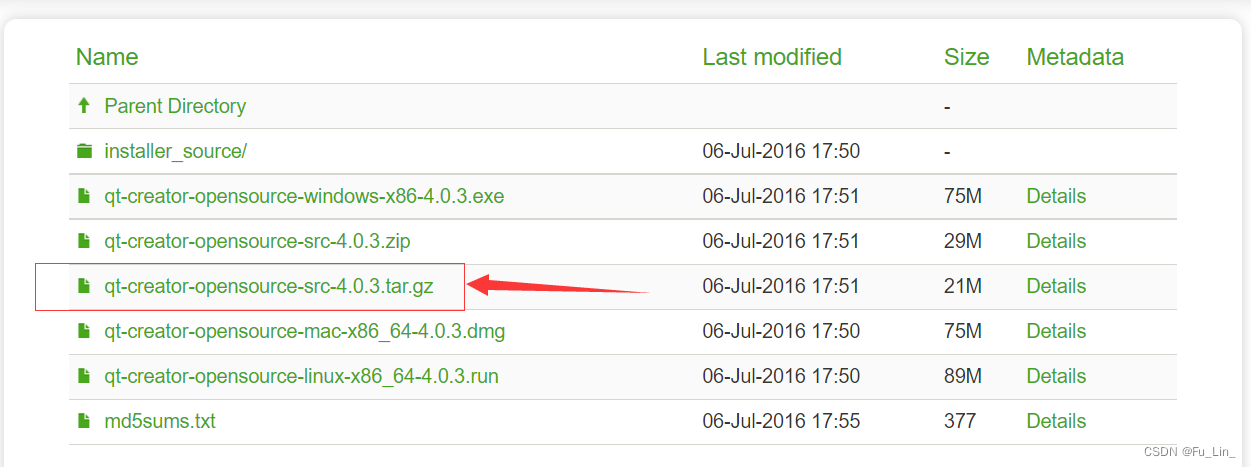Download qt-creator-opensource-src-4.0.3.tar.gz
The width and height of the screenshot is (1251, 467).
283,287
